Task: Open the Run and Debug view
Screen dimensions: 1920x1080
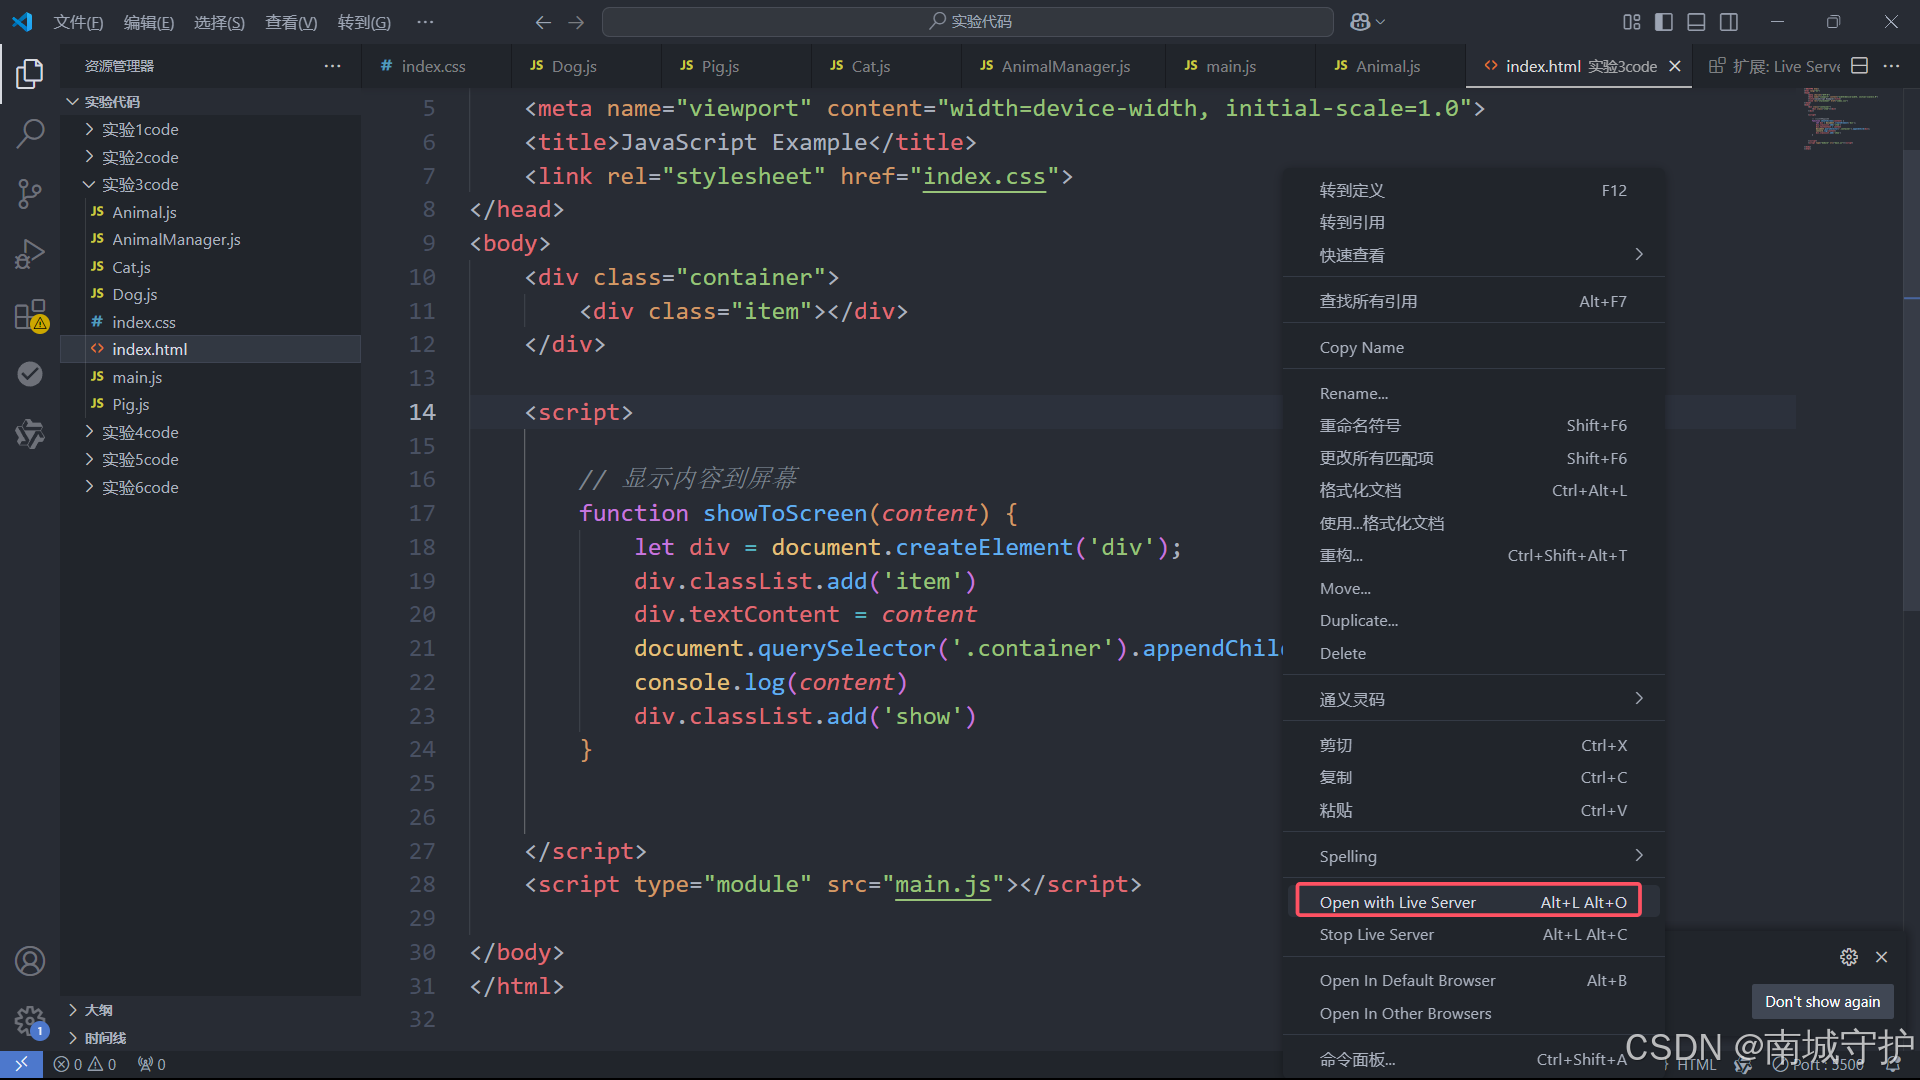Action: tap(30, 254)
